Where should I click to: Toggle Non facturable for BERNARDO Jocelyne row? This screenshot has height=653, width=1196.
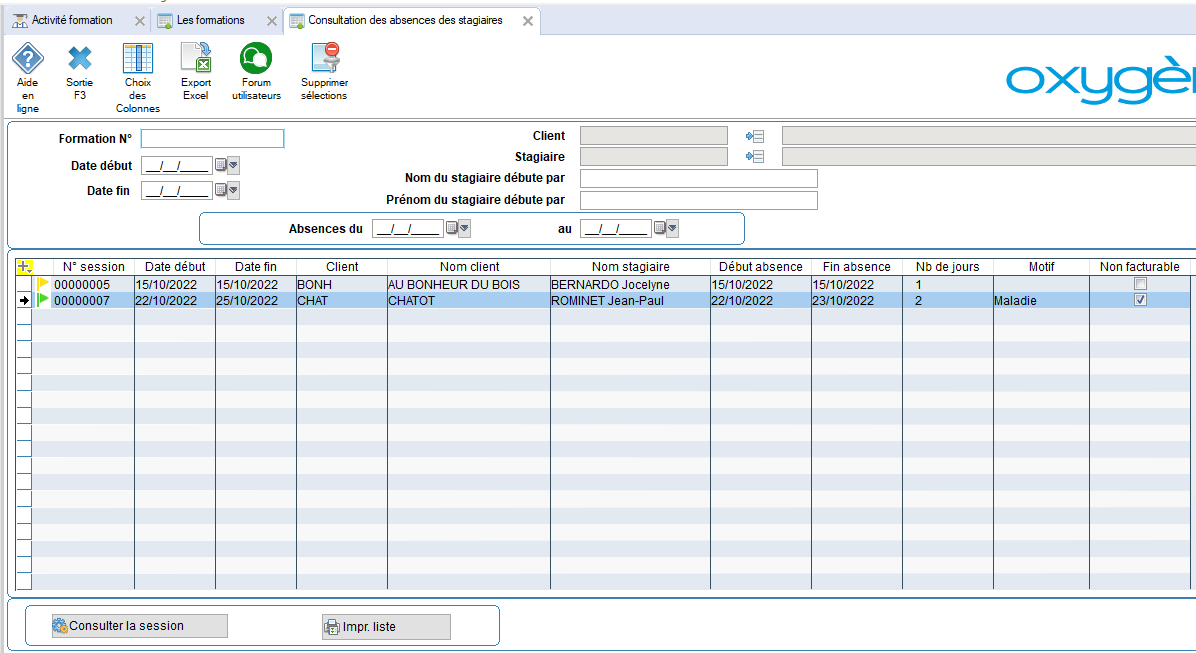[x=1140, y=285]
